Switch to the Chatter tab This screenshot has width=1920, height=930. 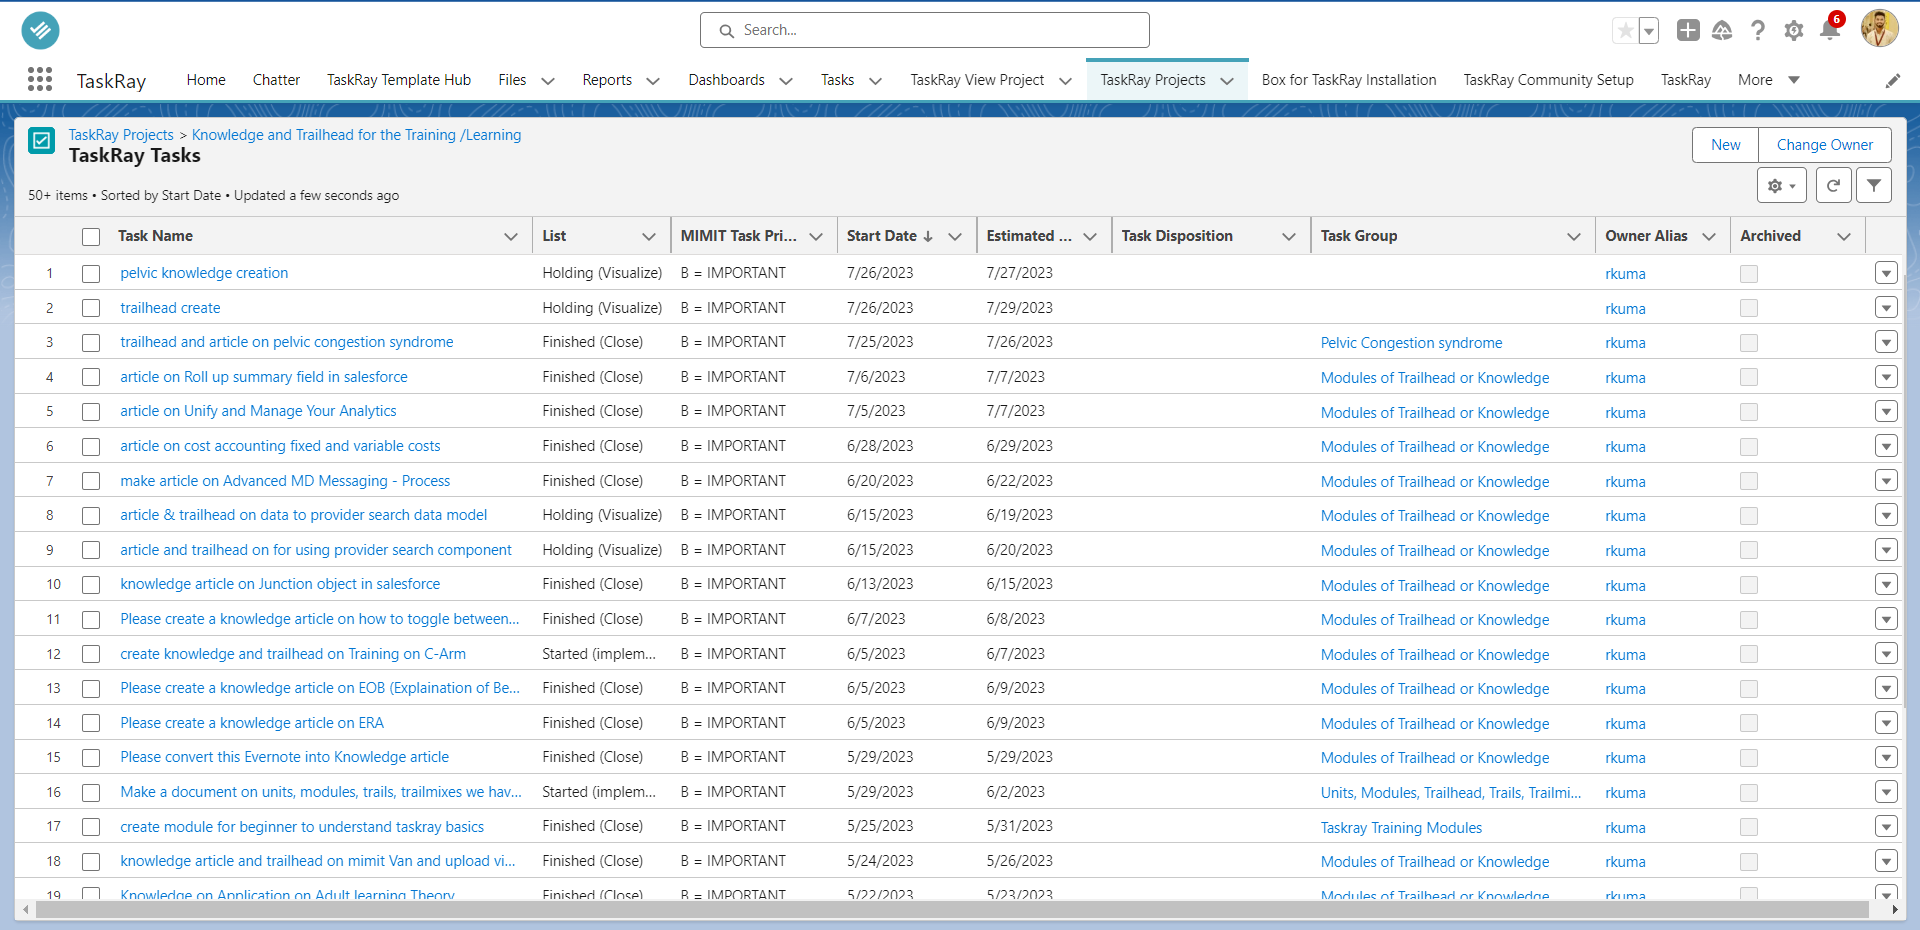[276, 80]
